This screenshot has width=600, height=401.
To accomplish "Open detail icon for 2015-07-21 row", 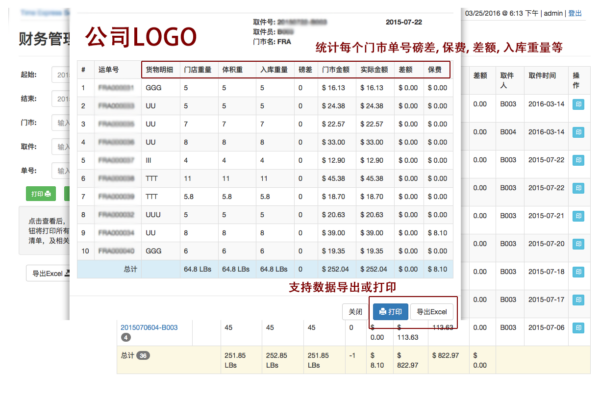I will tap(578, 216).
